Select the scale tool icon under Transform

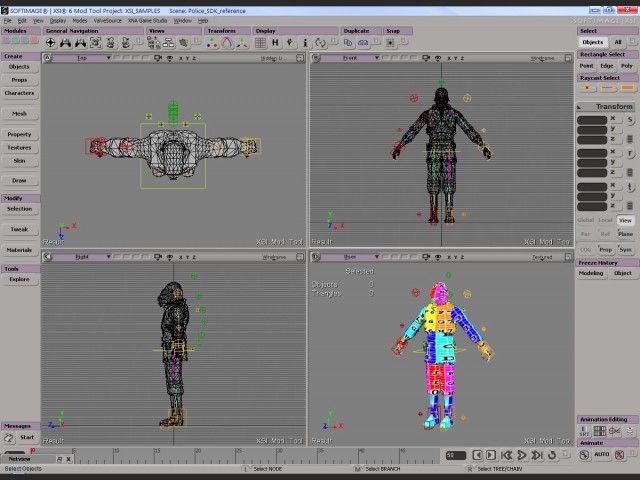point(212,43)
